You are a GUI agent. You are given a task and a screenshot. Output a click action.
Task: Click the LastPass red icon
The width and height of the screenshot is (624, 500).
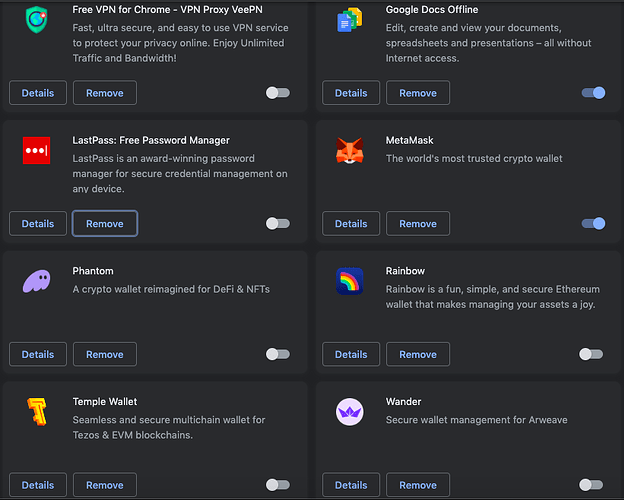[x=37, y=150]
